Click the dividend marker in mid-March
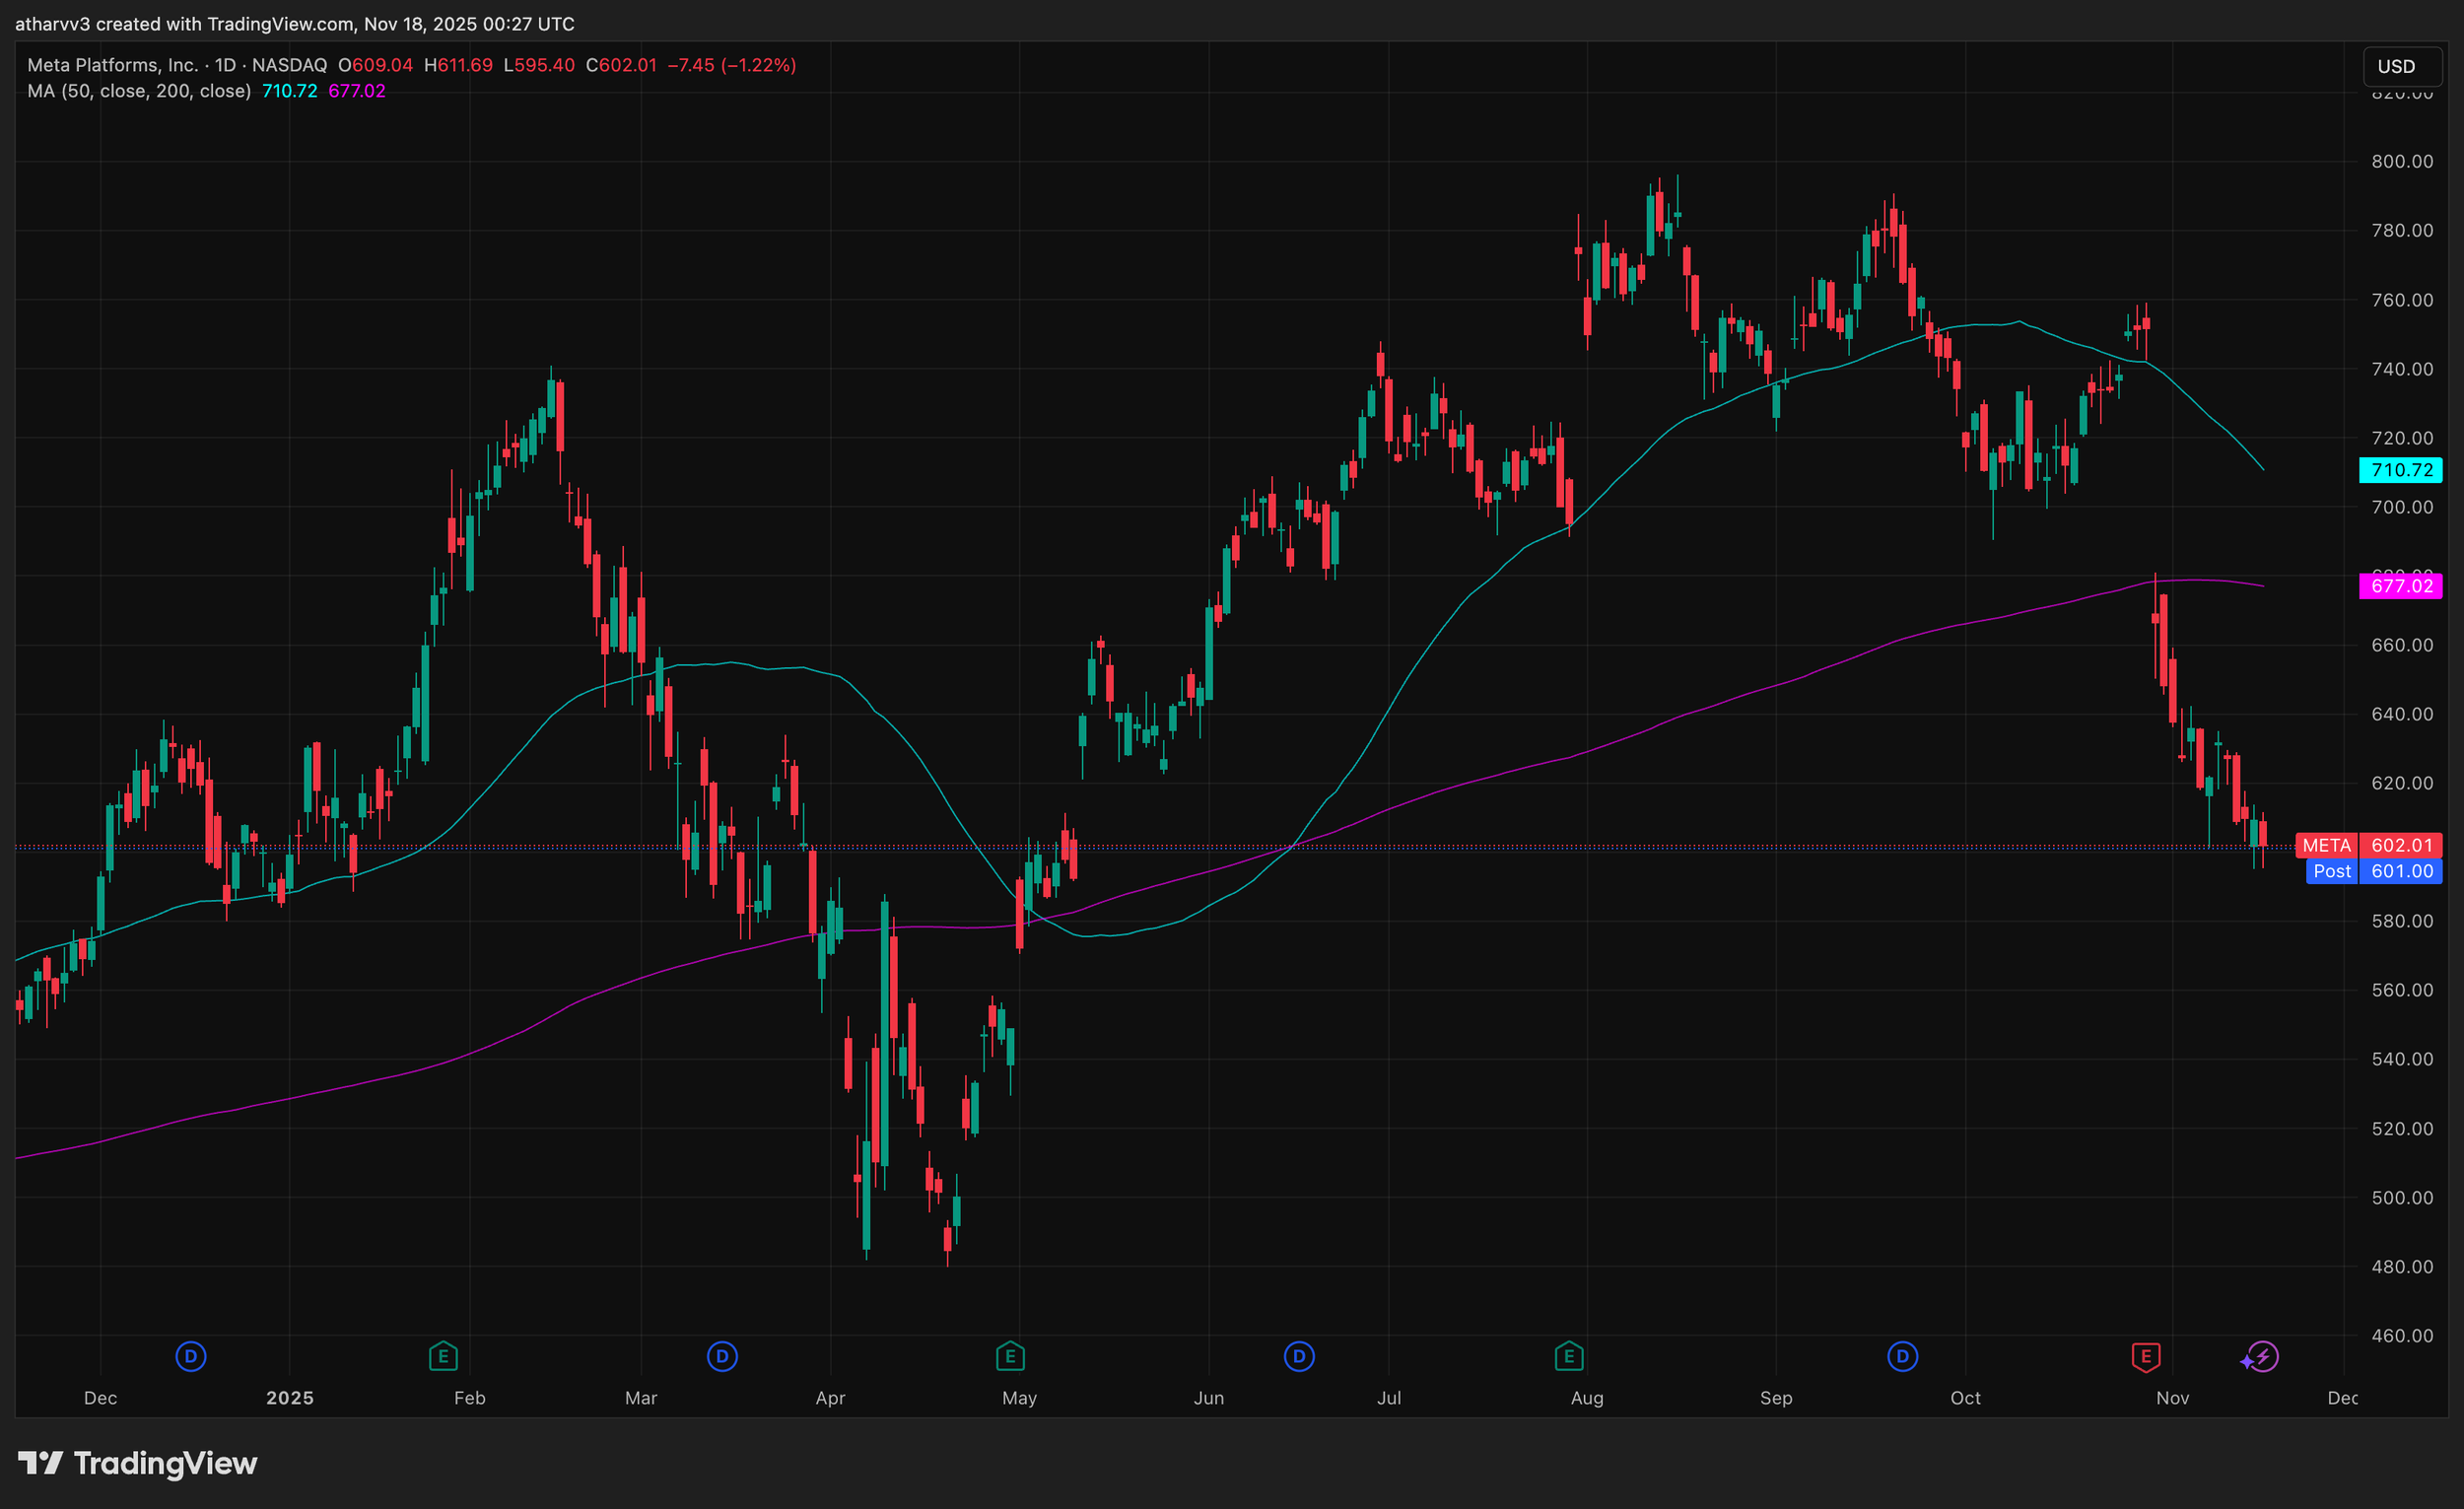 click(722, 1357)
